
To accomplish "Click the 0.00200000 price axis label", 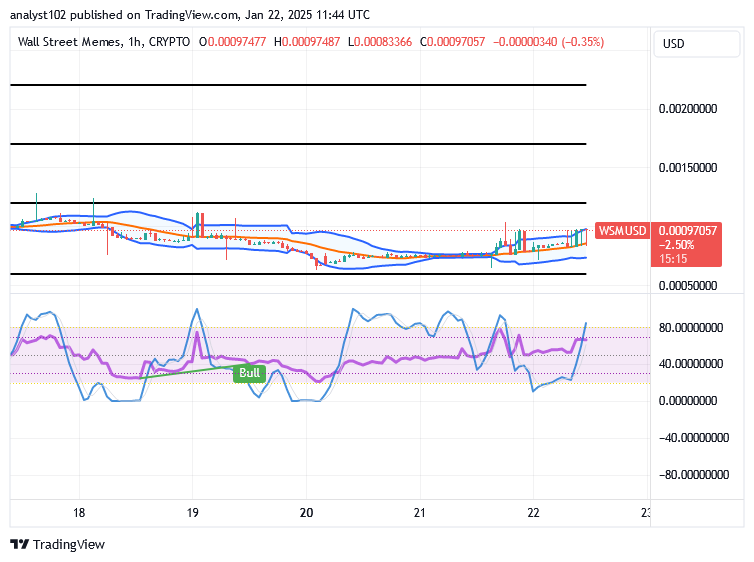I will 688,109.
